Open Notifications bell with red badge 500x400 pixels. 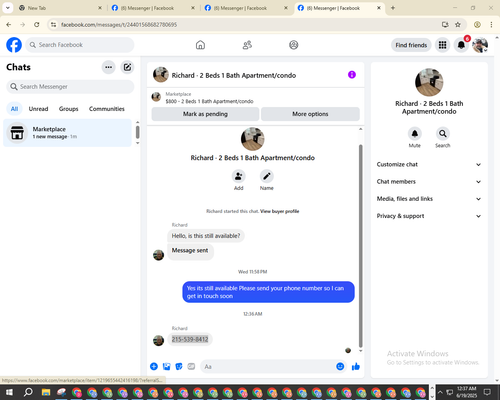[461, 45]
